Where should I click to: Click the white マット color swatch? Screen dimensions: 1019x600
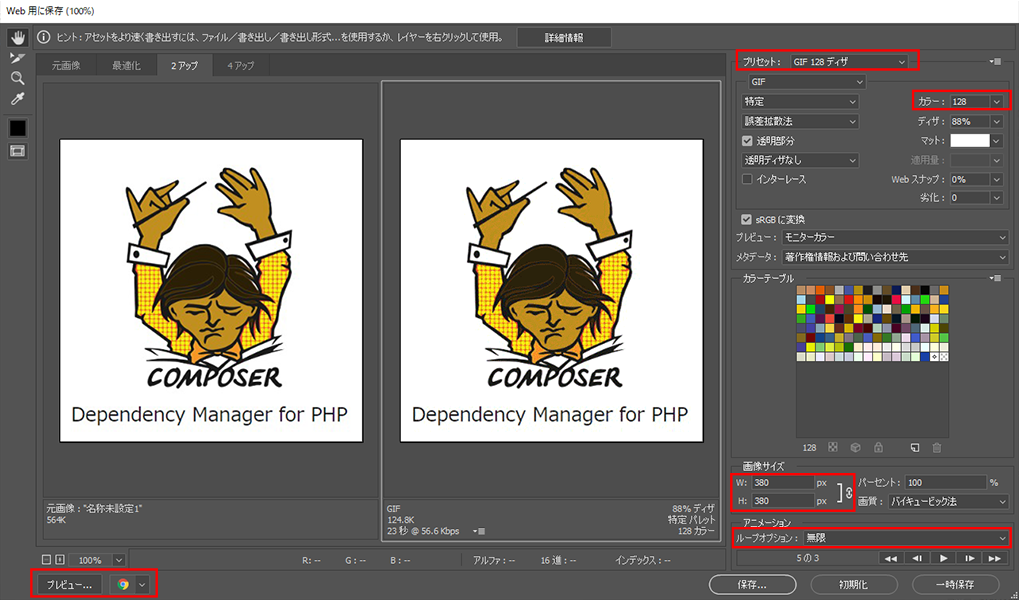click(x=970, y=140)
